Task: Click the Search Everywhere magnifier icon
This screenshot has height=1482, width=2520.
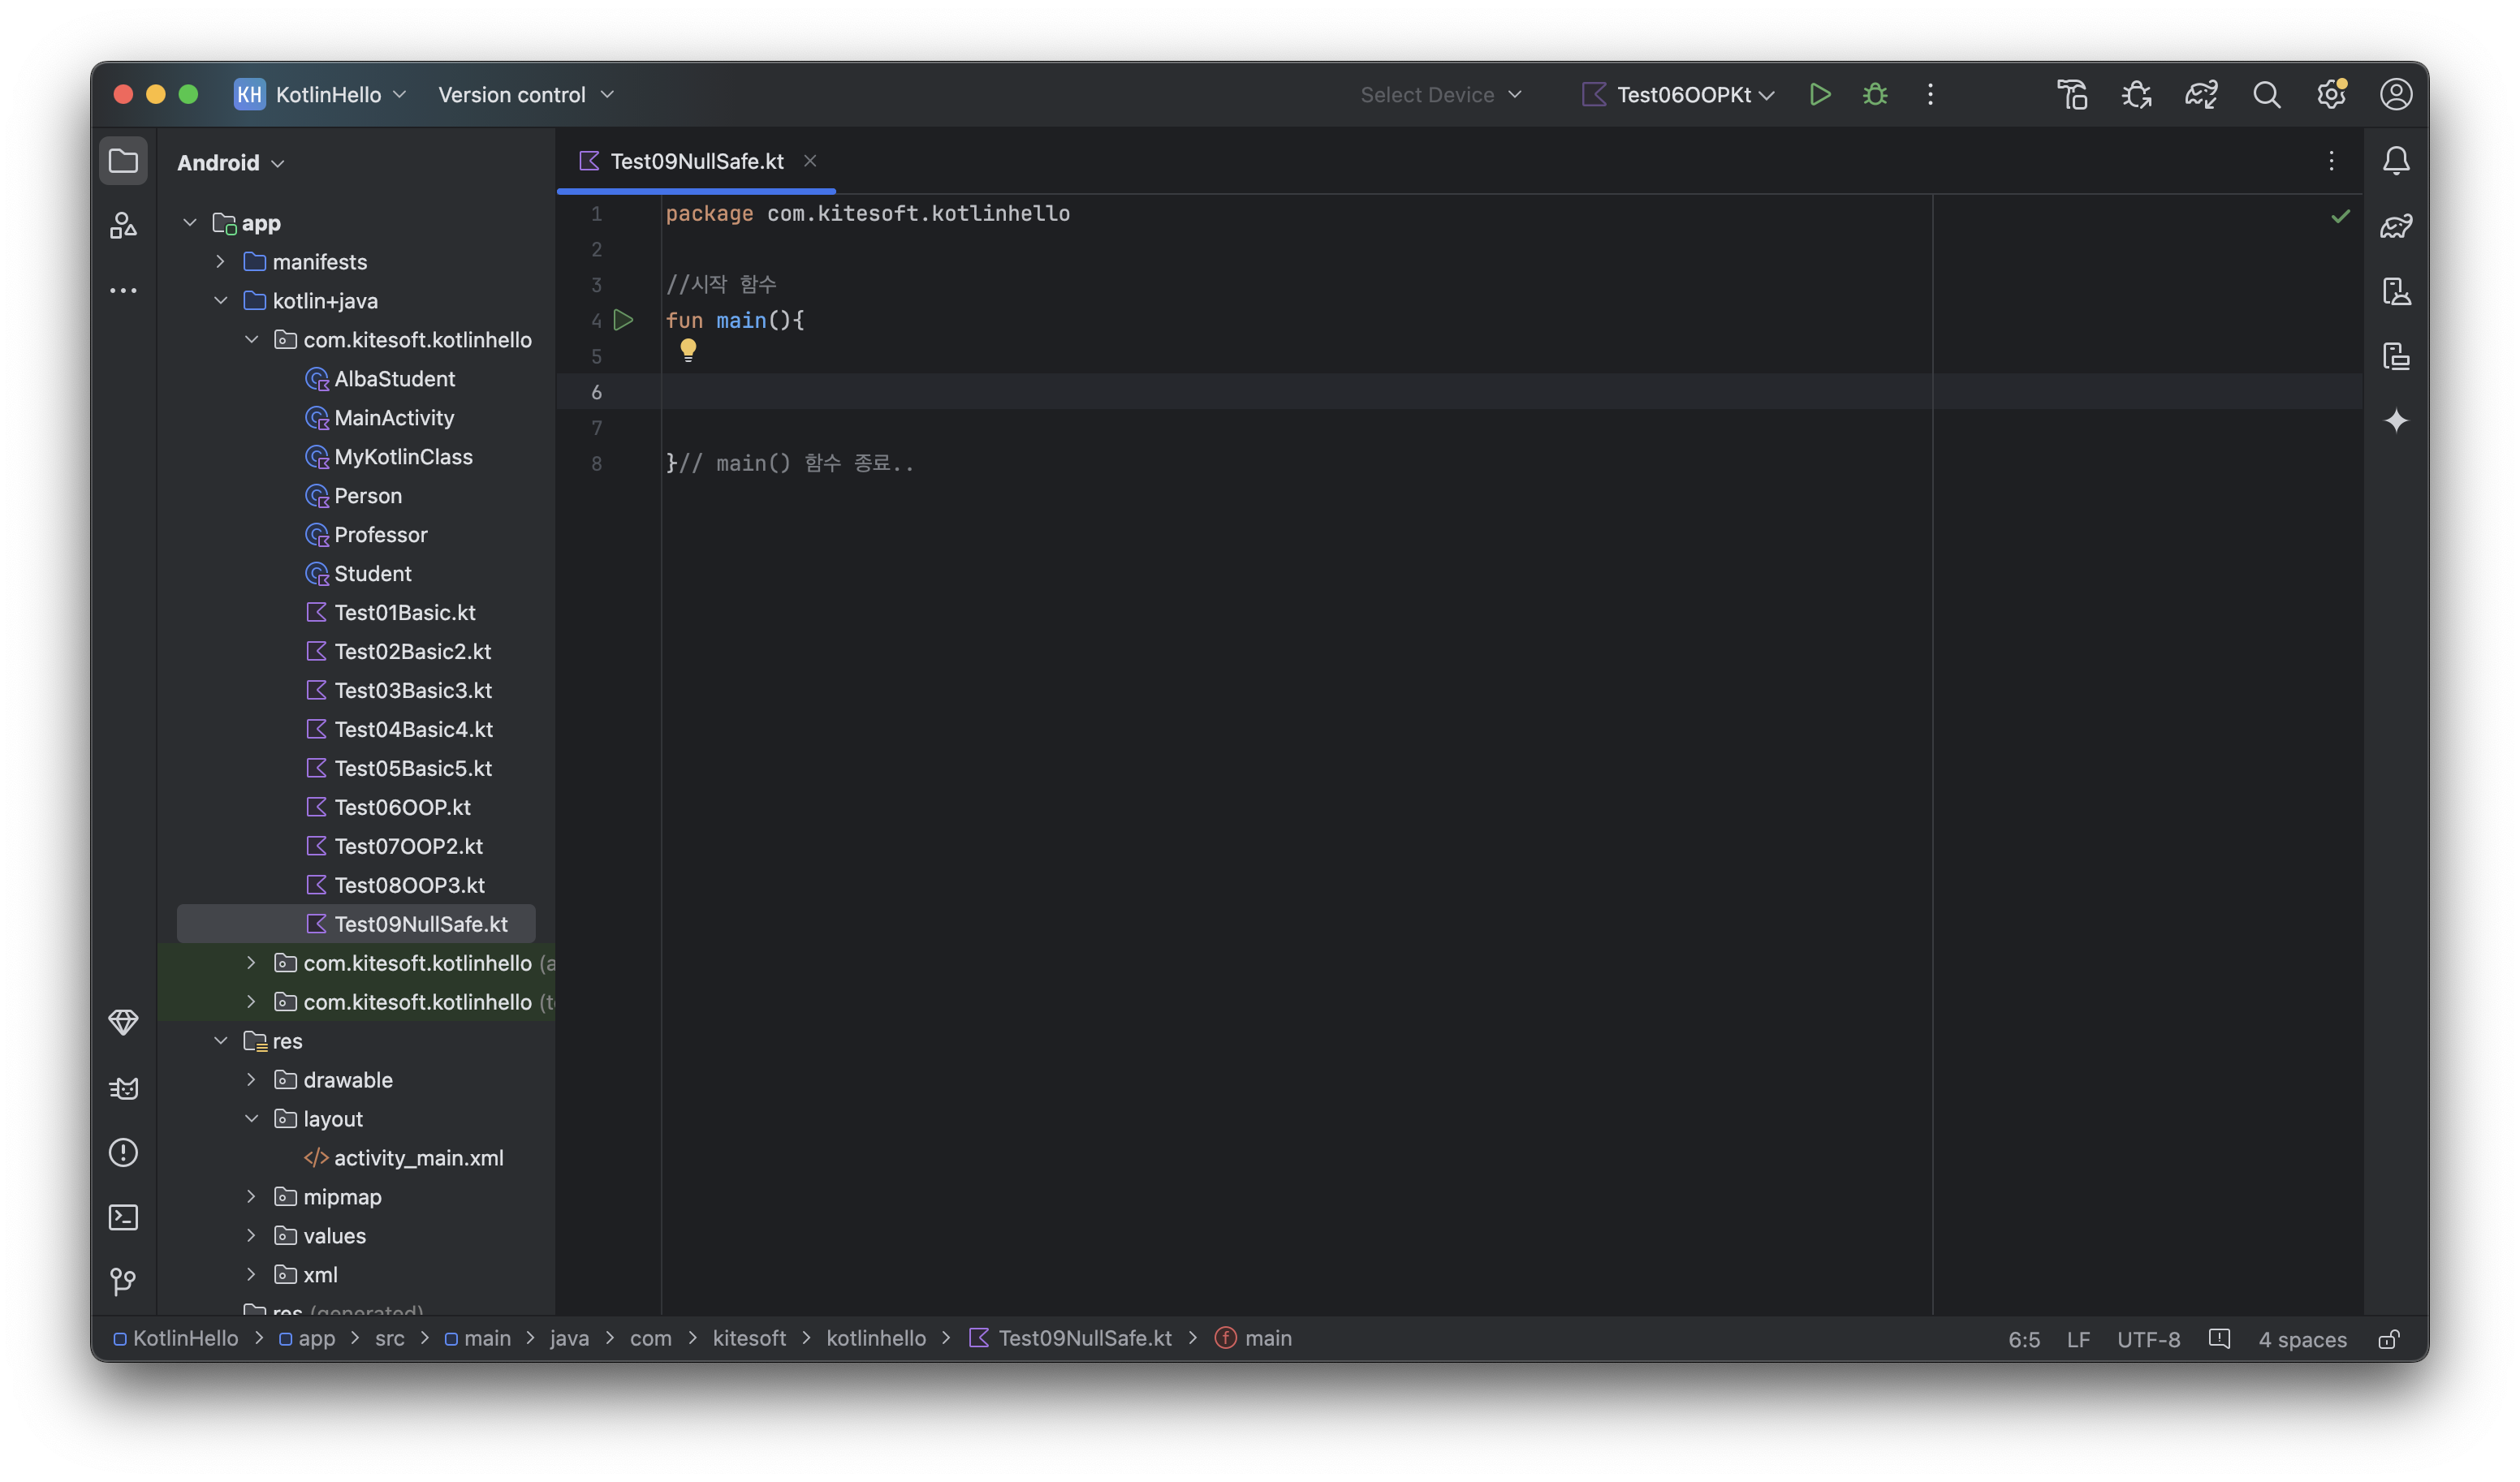Action: coord(2266,94)
